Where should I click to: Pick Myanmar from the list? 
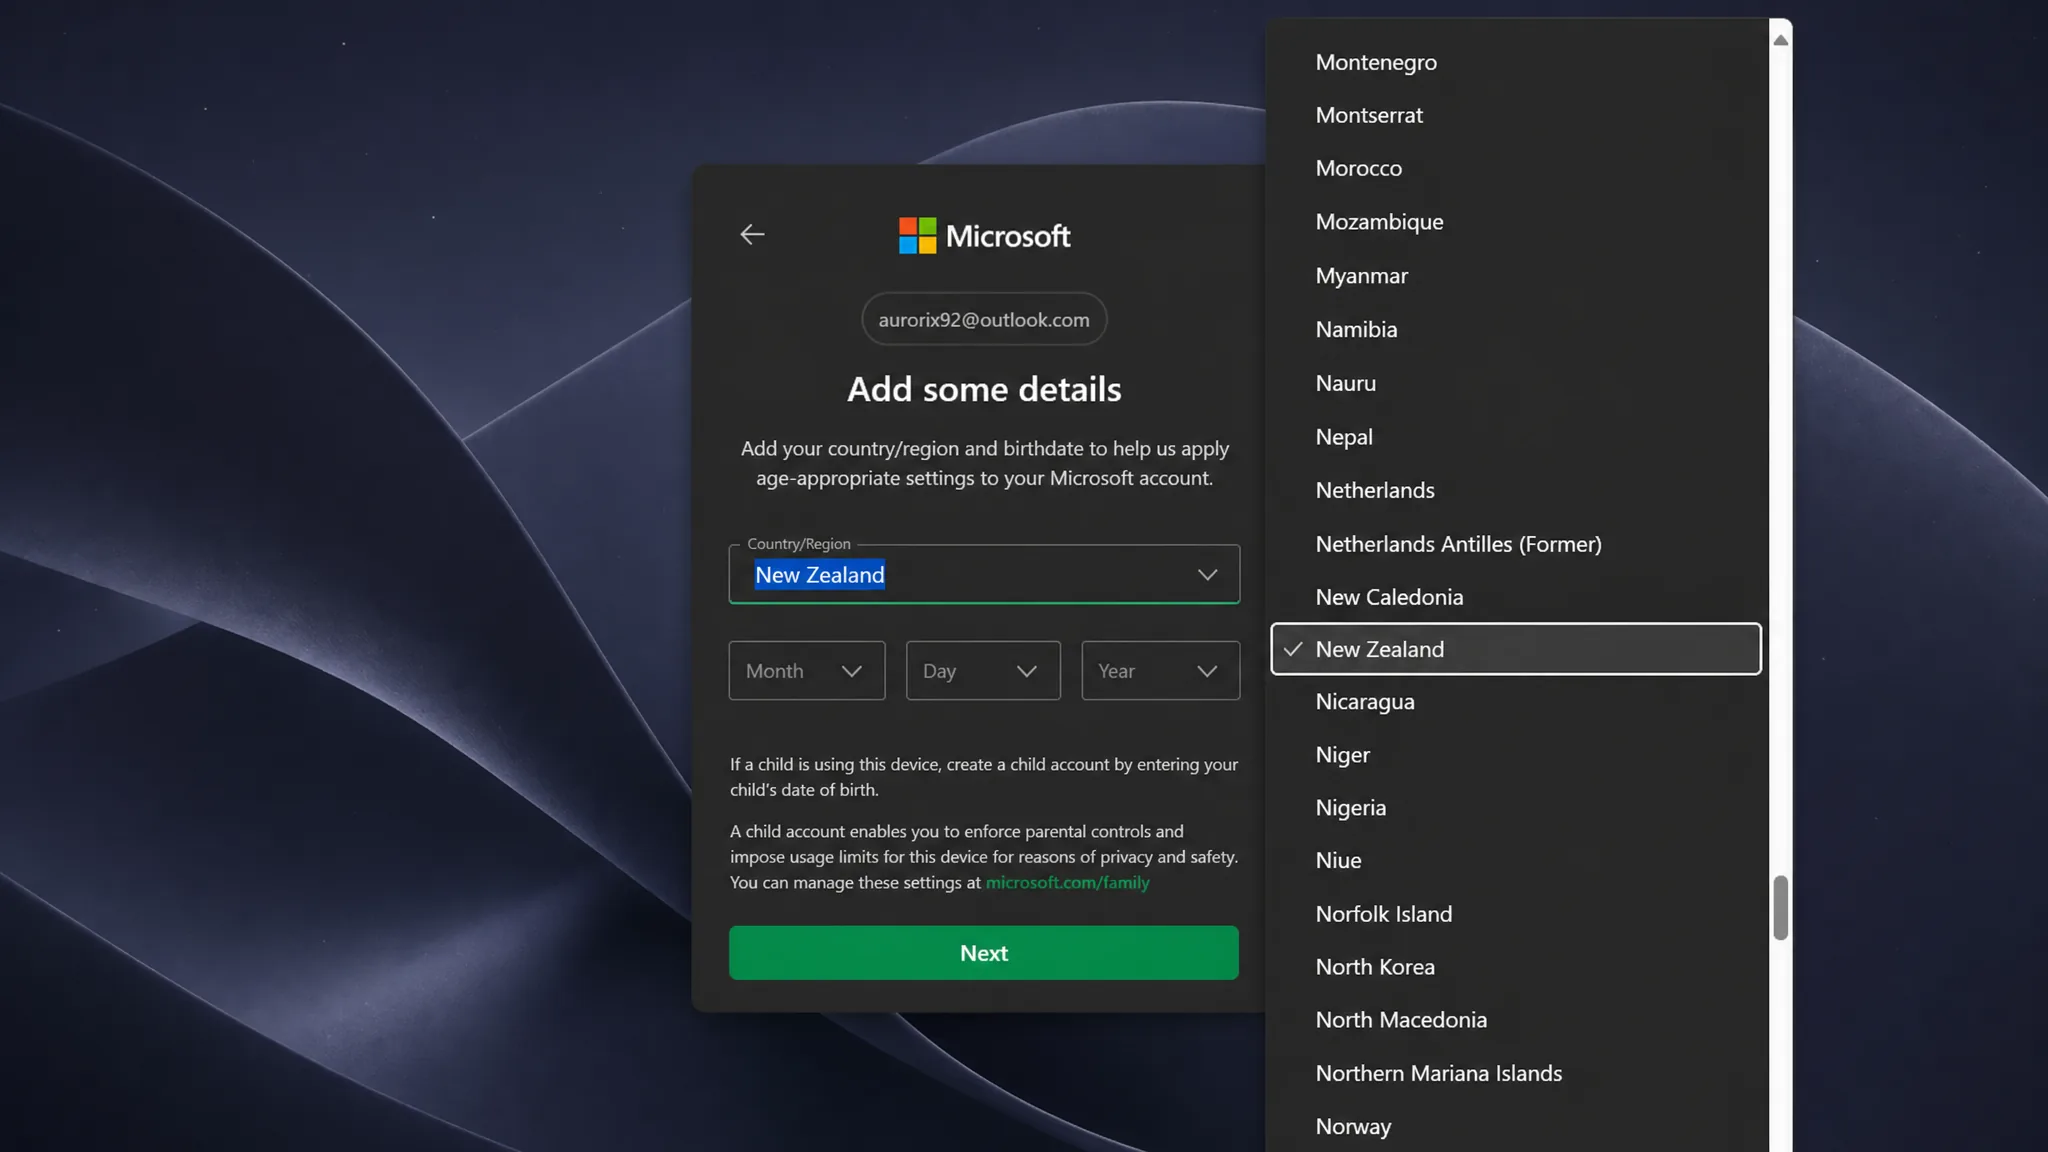click(x=1516, y=276)
